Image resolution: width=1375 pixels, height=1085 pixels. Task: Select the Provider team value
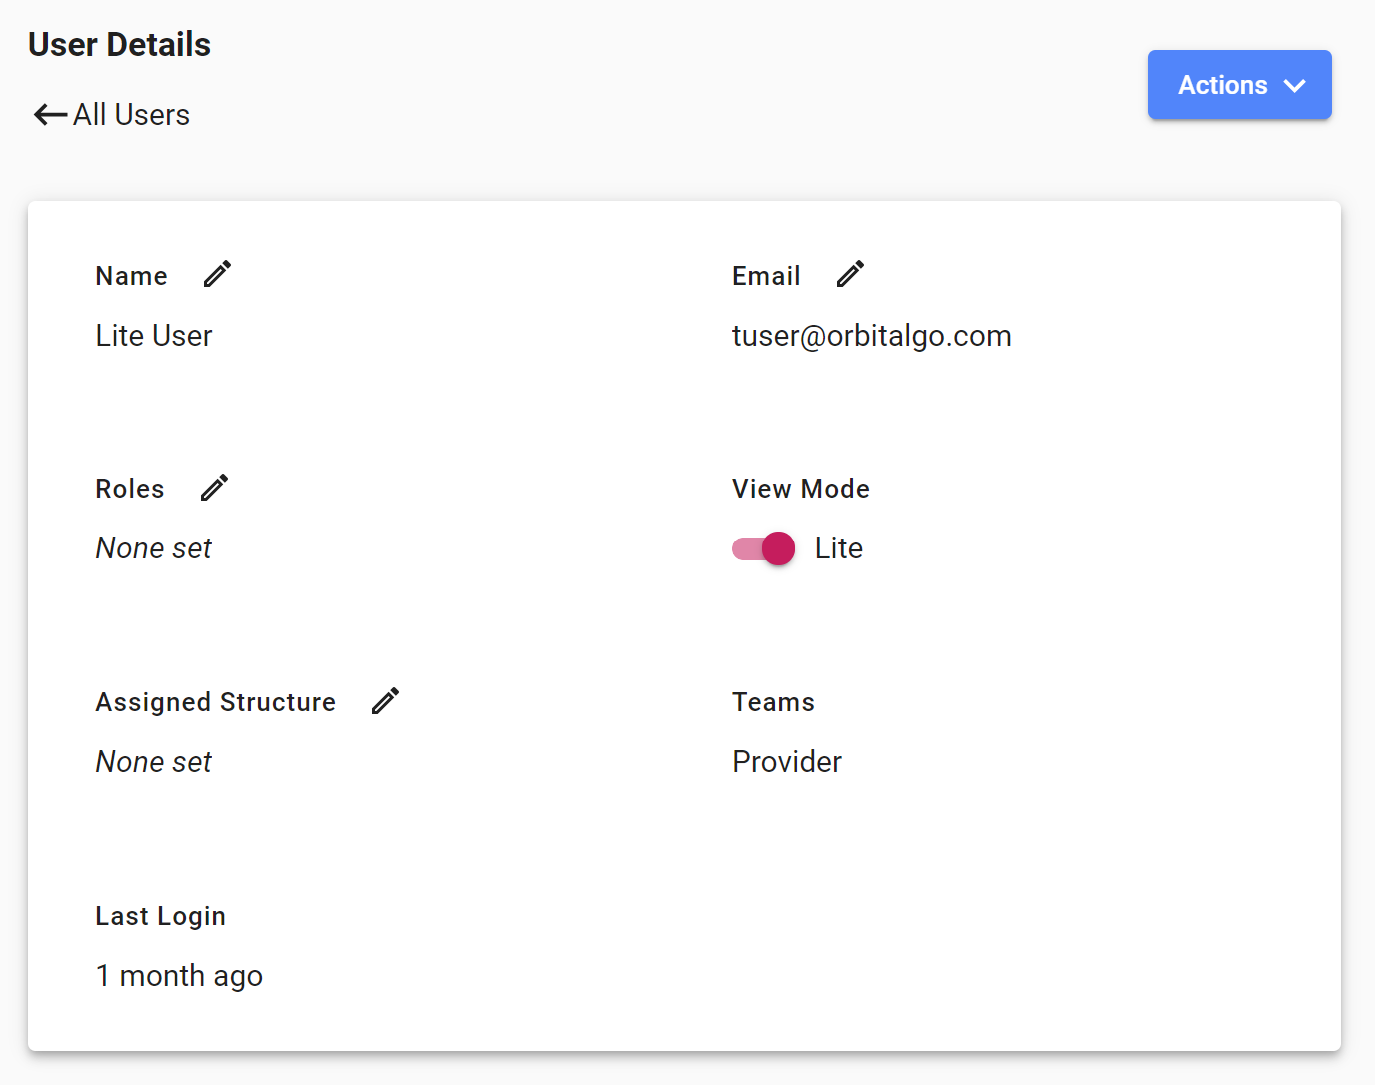tap(787, 762)
